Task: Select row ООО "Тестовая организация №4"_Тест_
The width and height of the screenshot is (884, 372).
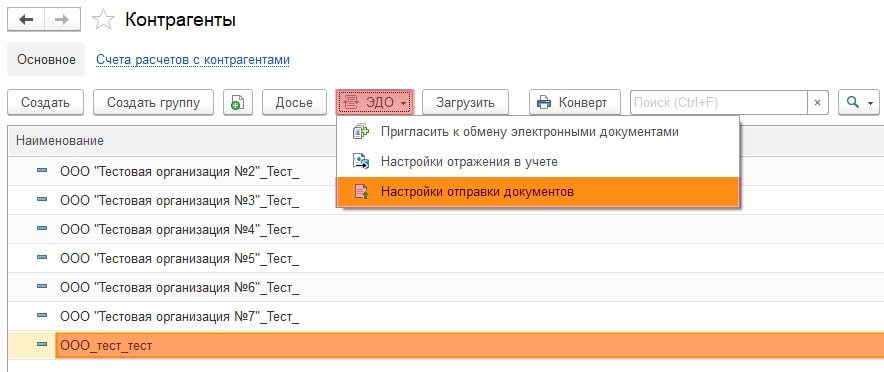Action: (x=445, y=229)
